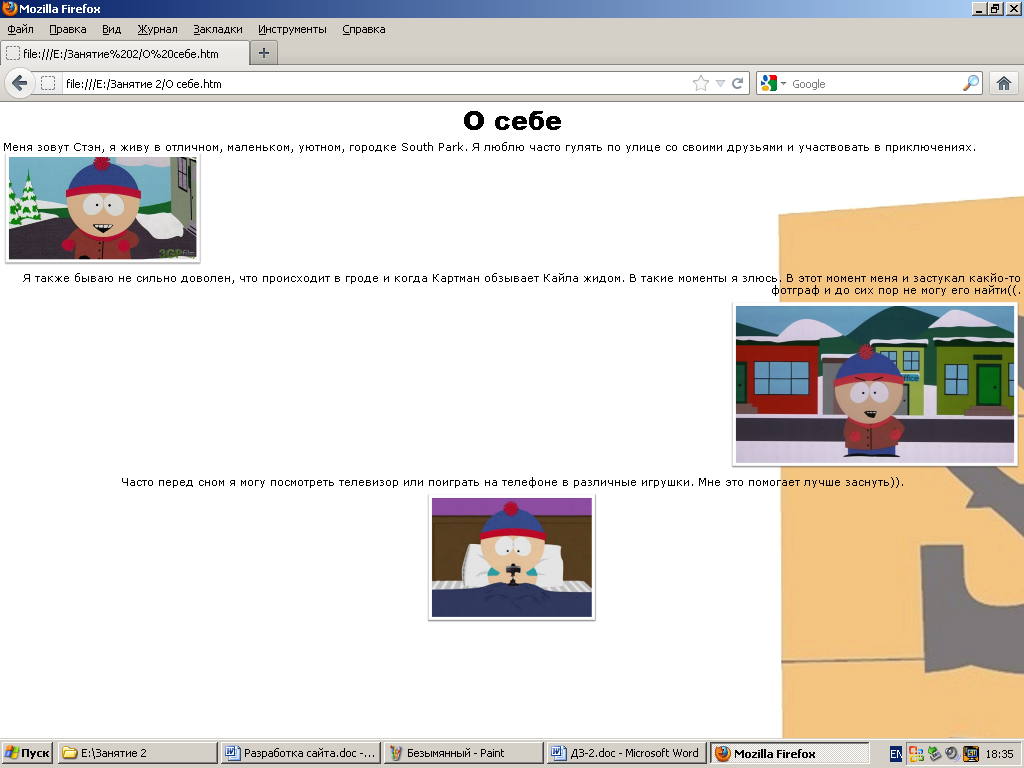The image size is (1024, 768).
Task: Switch keyboard language via the EN indicator
Action: pos(896,754)
